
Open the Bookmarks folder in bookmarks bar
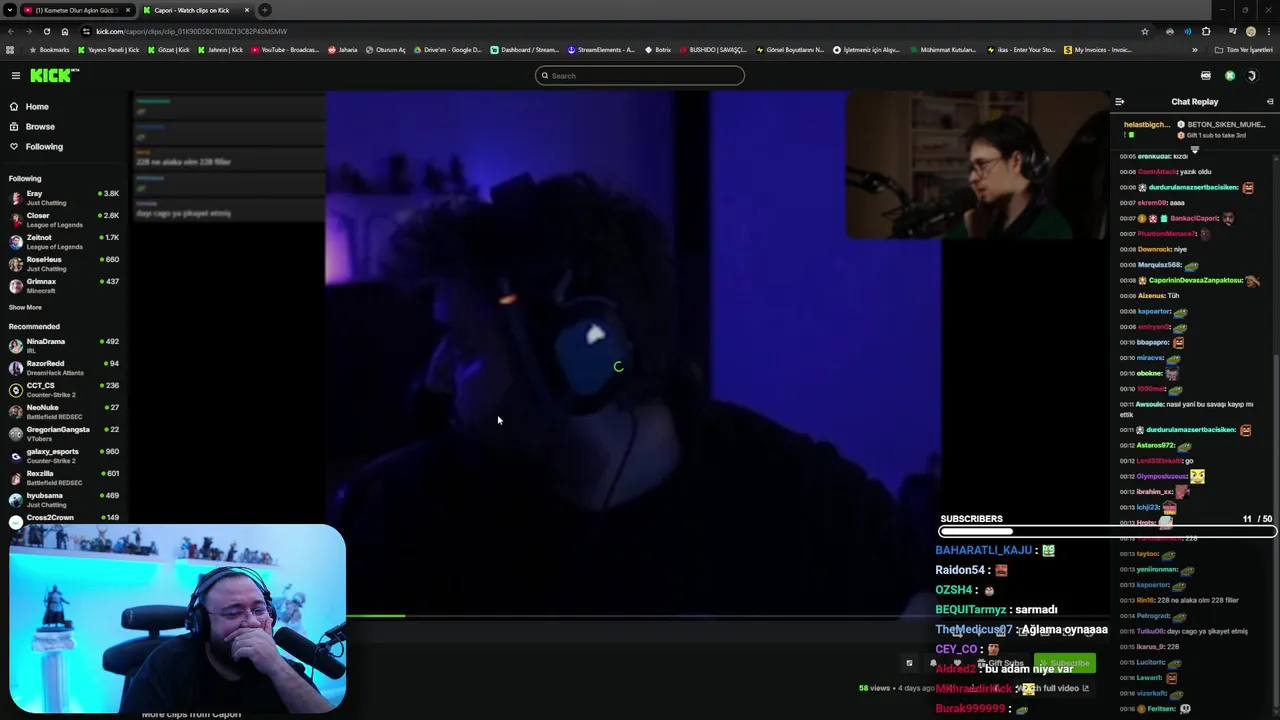click(x=49, y=49)
